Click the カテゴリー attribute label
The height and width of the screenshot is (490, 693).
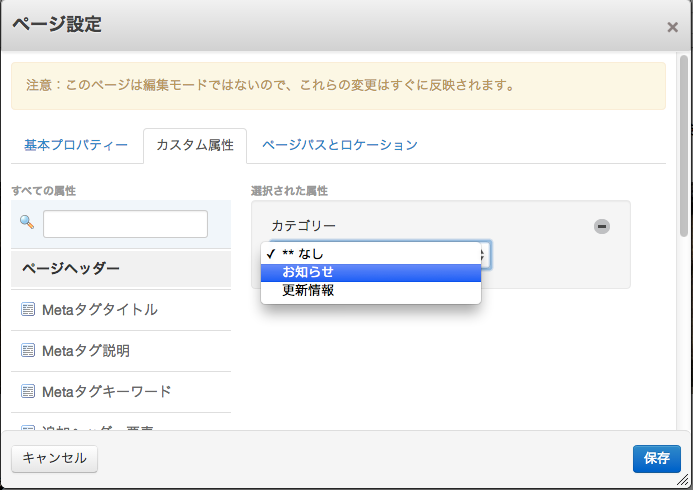(x=304, y=227)
